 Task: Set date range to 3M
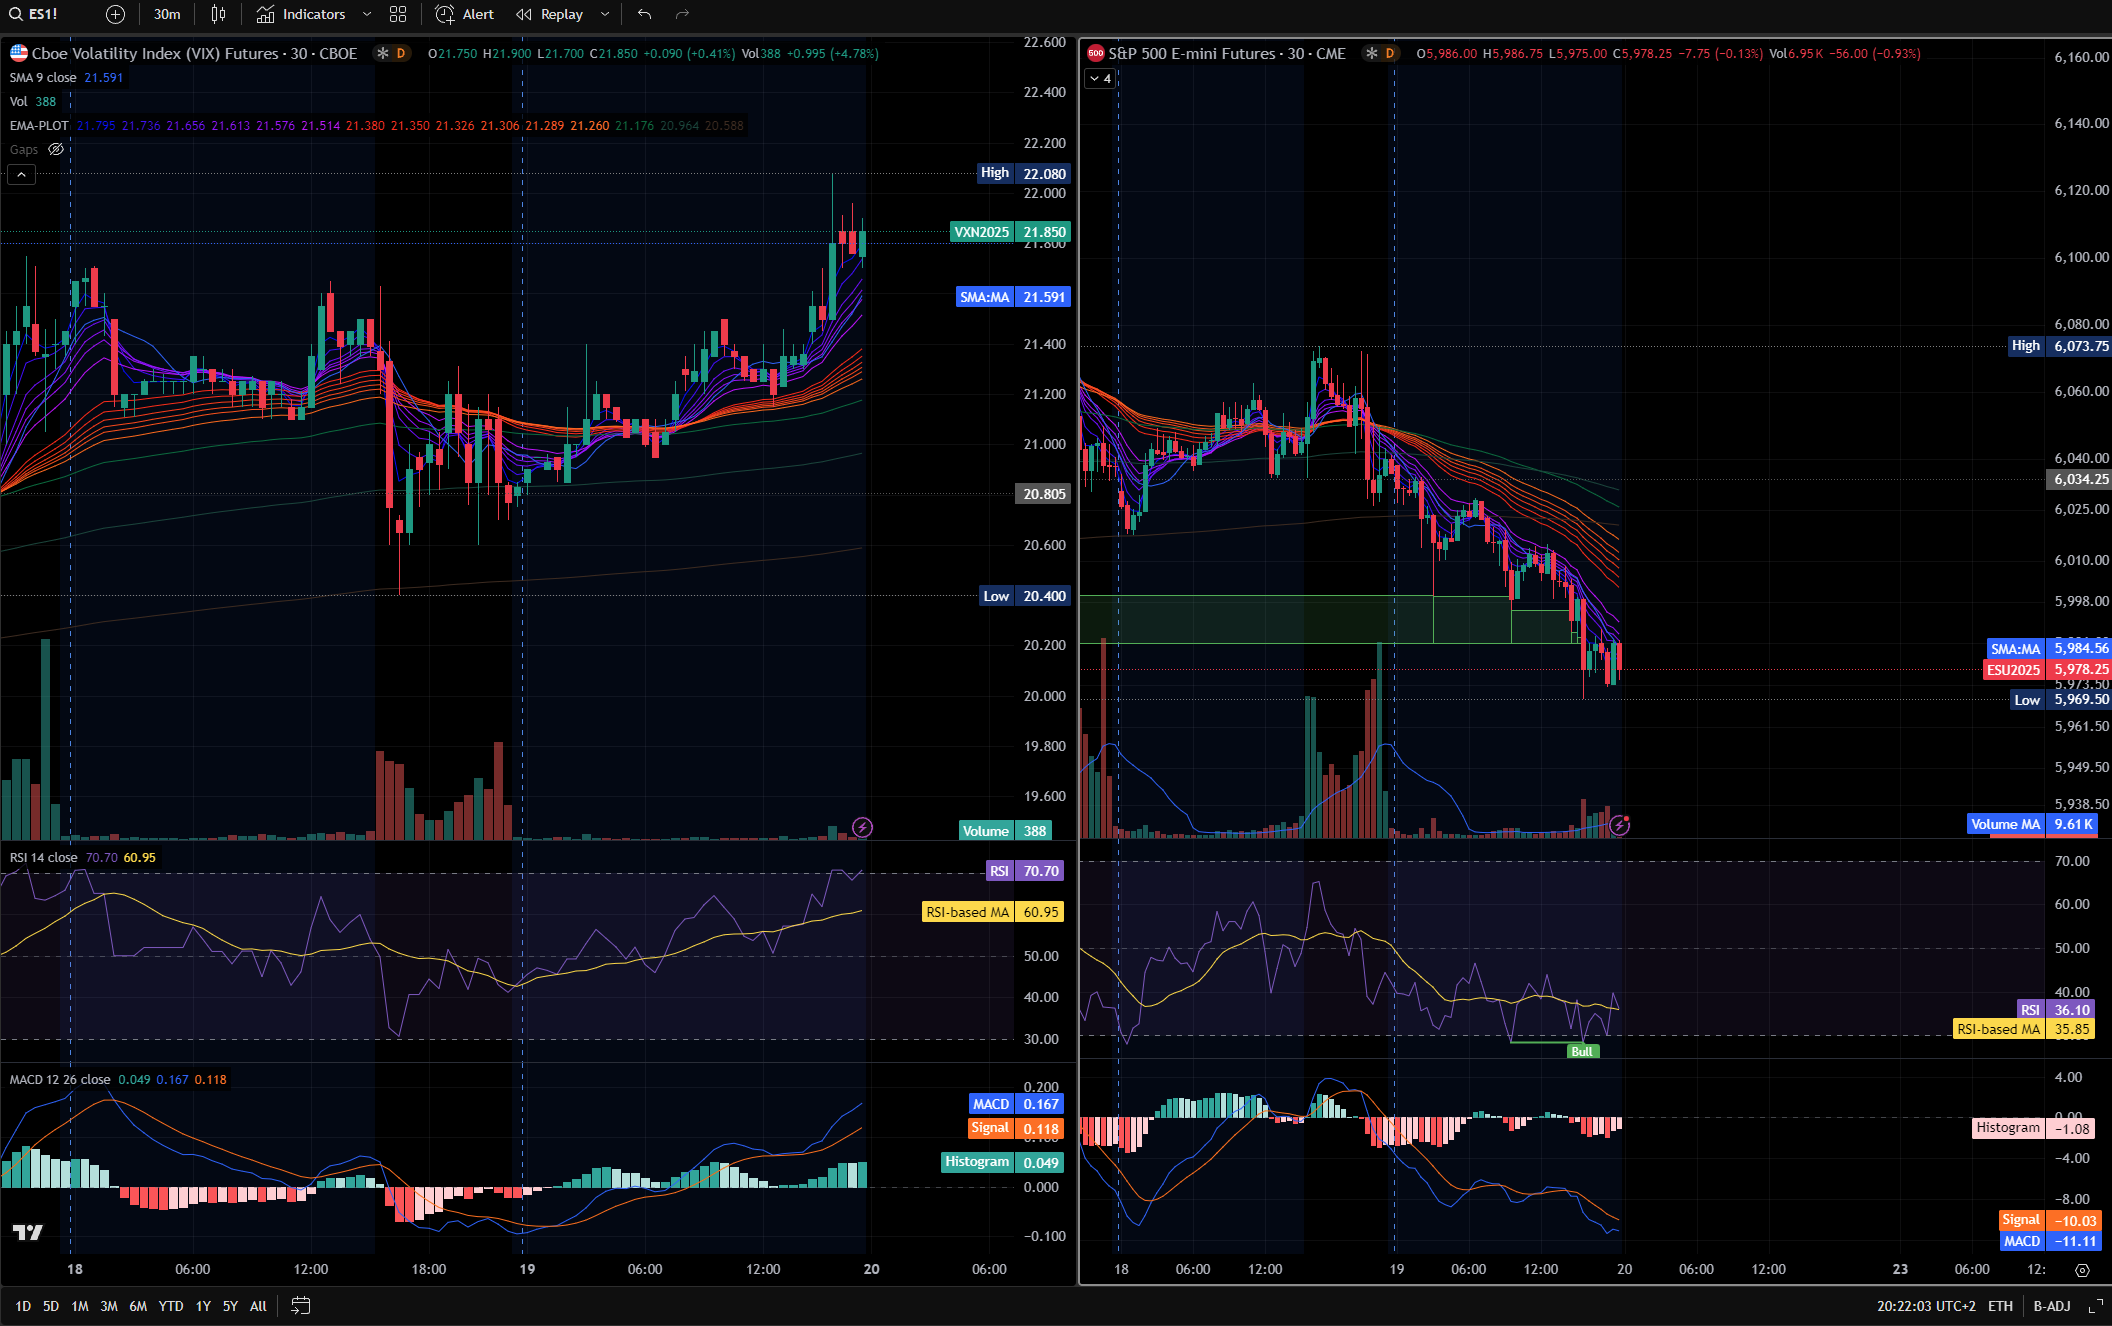(109, 1306)
